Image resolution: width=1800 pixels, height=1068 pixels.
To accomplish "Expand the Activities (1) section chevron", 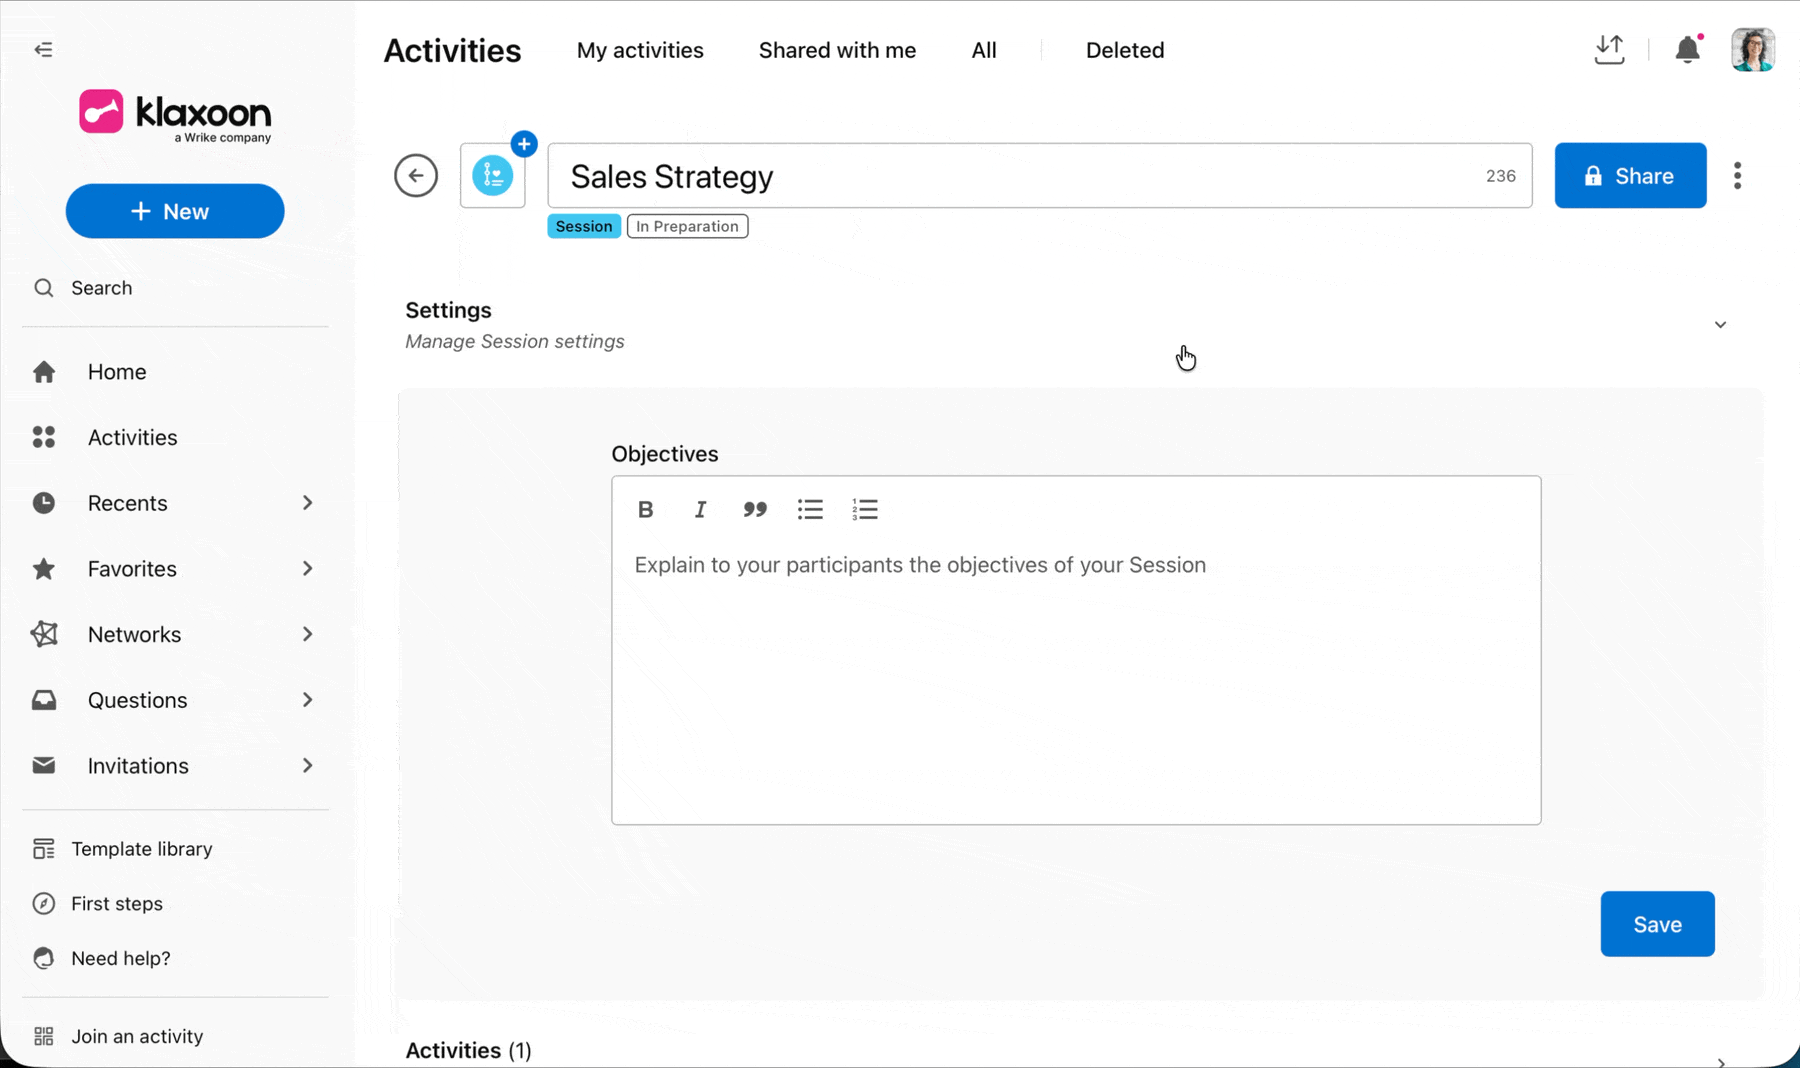I will point(1720,1061).
